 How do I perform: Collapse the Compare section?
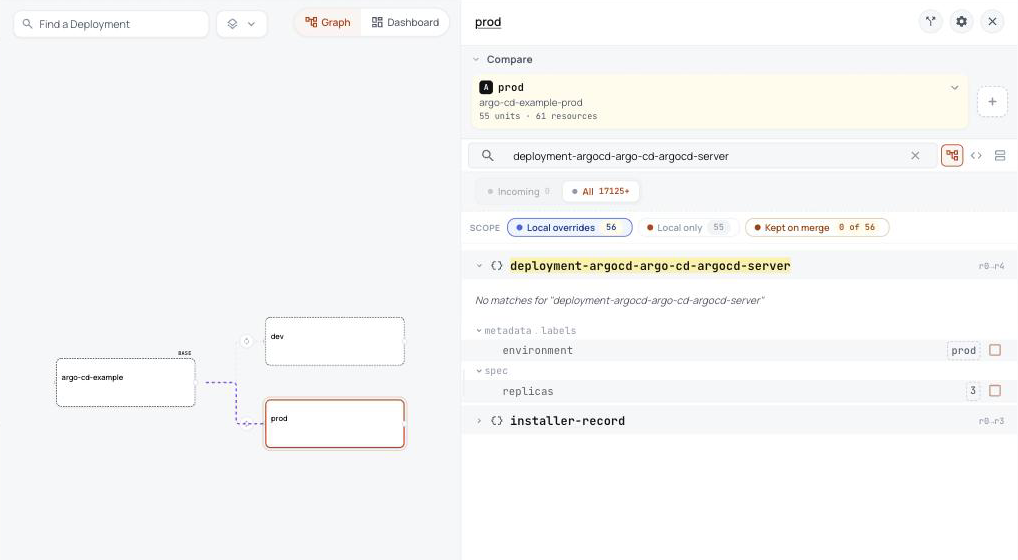[x=476, y=59]
